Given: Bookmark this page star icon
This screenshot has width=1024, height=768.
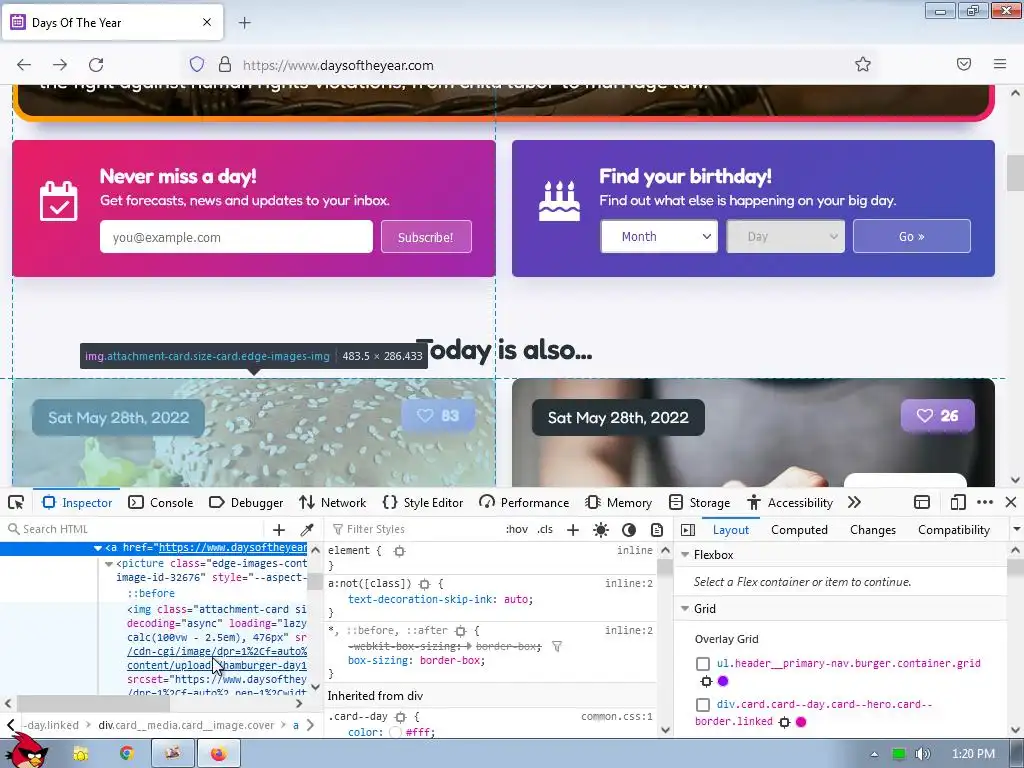Looking at the screenshot, I should click(863, 64).
